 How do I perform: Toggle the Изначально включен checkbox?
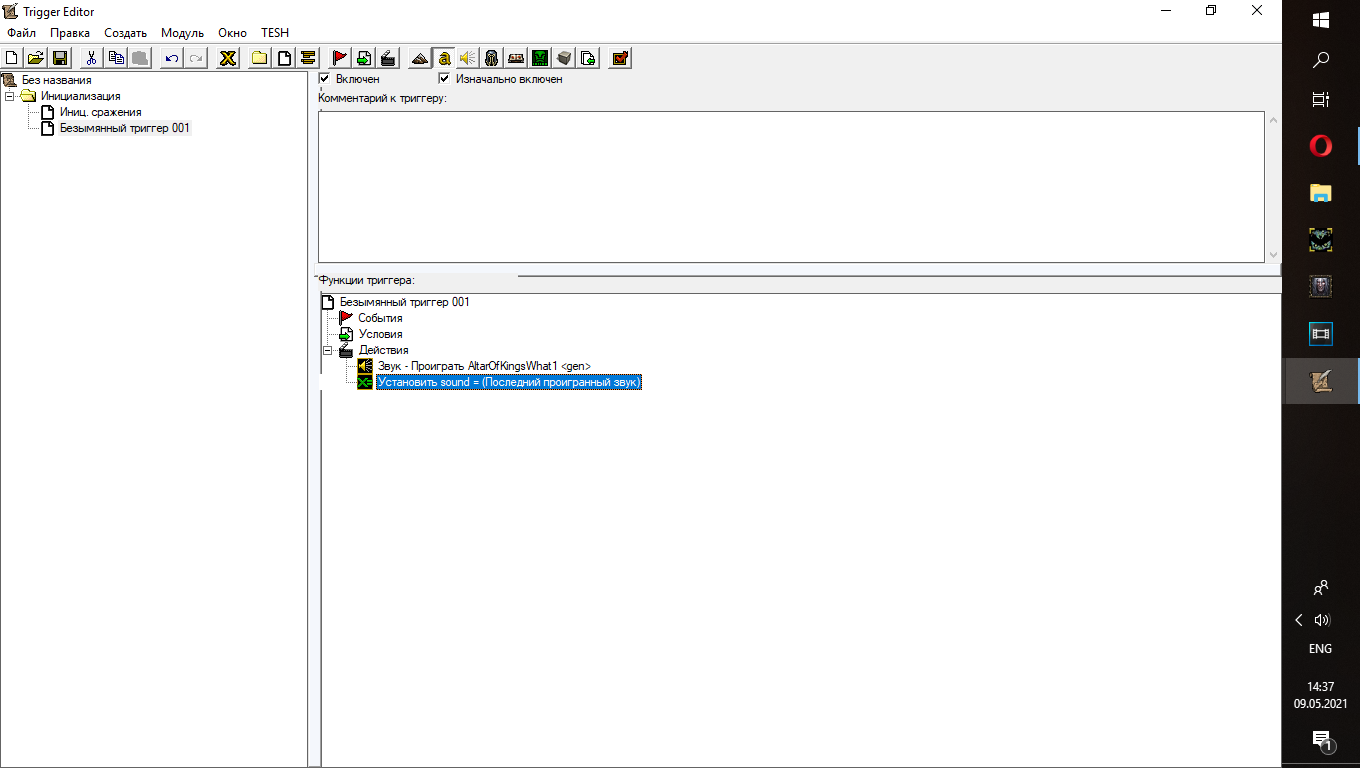pos(444,78)
